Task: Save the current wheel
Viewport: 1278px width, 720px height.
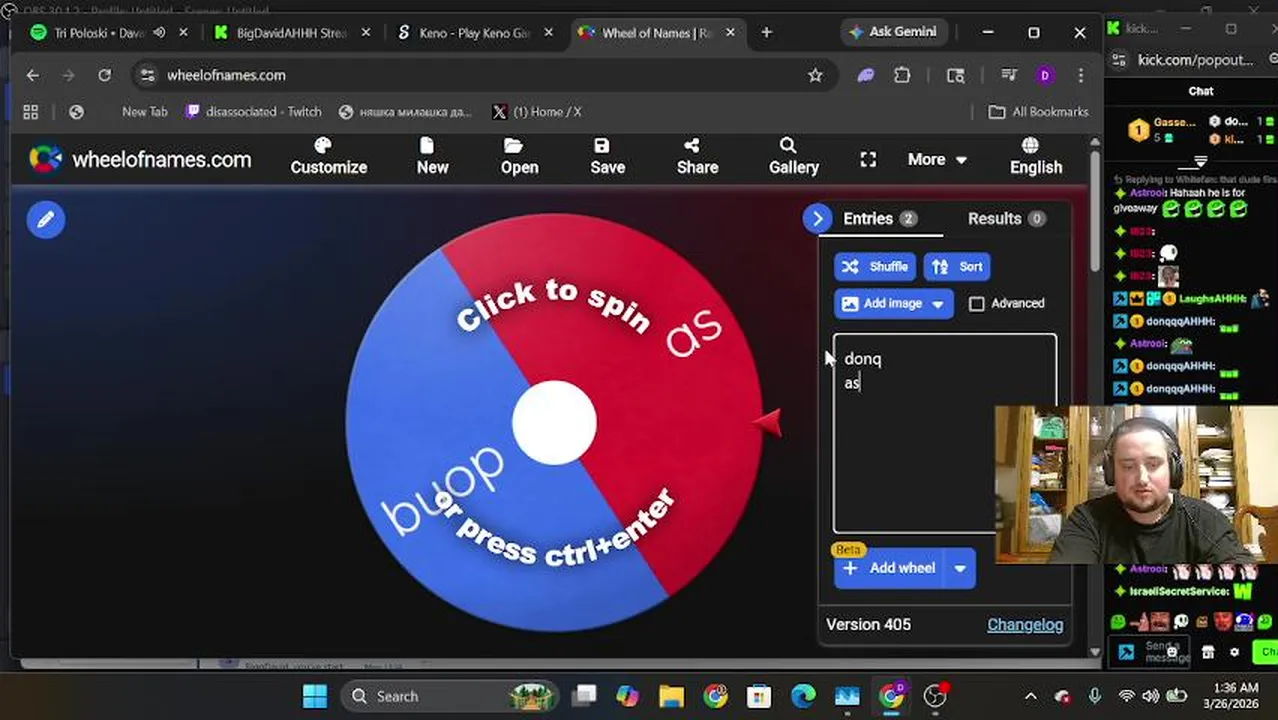Action: [x=607, y=157]
